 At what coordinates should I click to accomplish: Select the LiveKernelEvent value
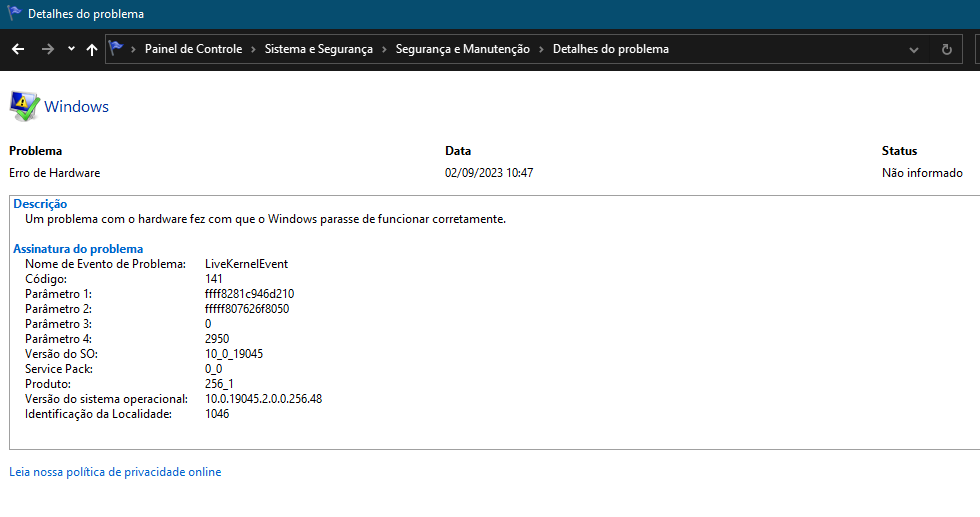[246, 264]
